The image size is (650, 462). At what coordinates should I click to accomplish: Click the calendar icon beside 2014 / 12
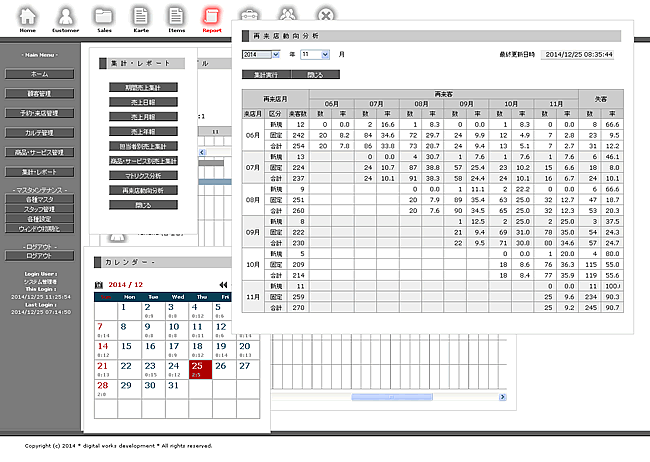pyautogui.click(x=99, y=285)
